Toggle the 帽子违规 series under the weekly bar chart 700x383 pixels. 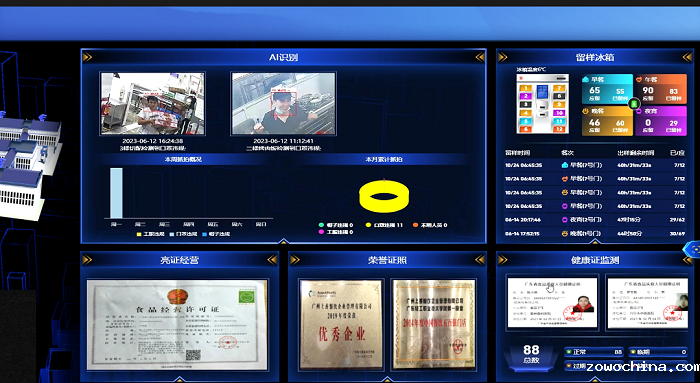click(216, 234)
